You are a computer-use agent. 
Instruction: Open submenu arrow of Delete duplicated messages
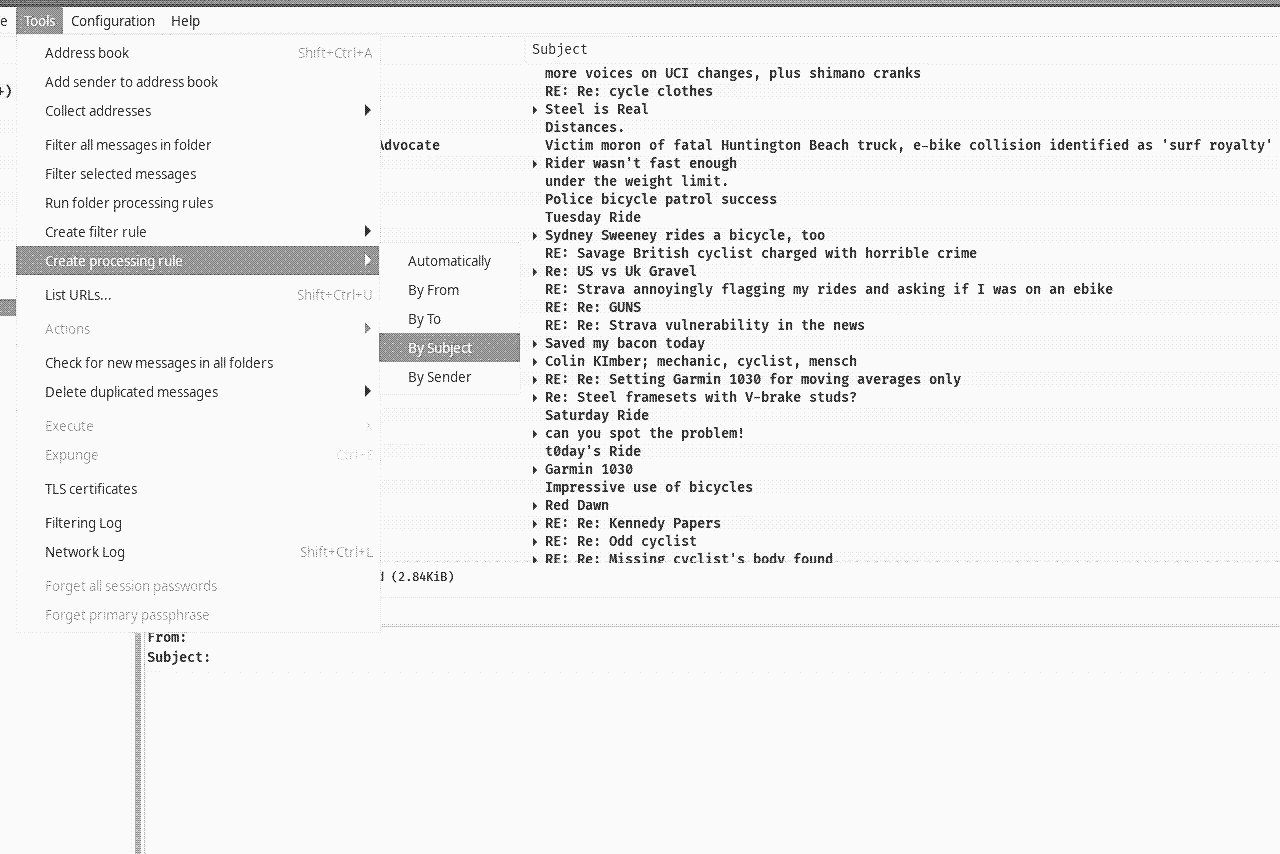368,392
